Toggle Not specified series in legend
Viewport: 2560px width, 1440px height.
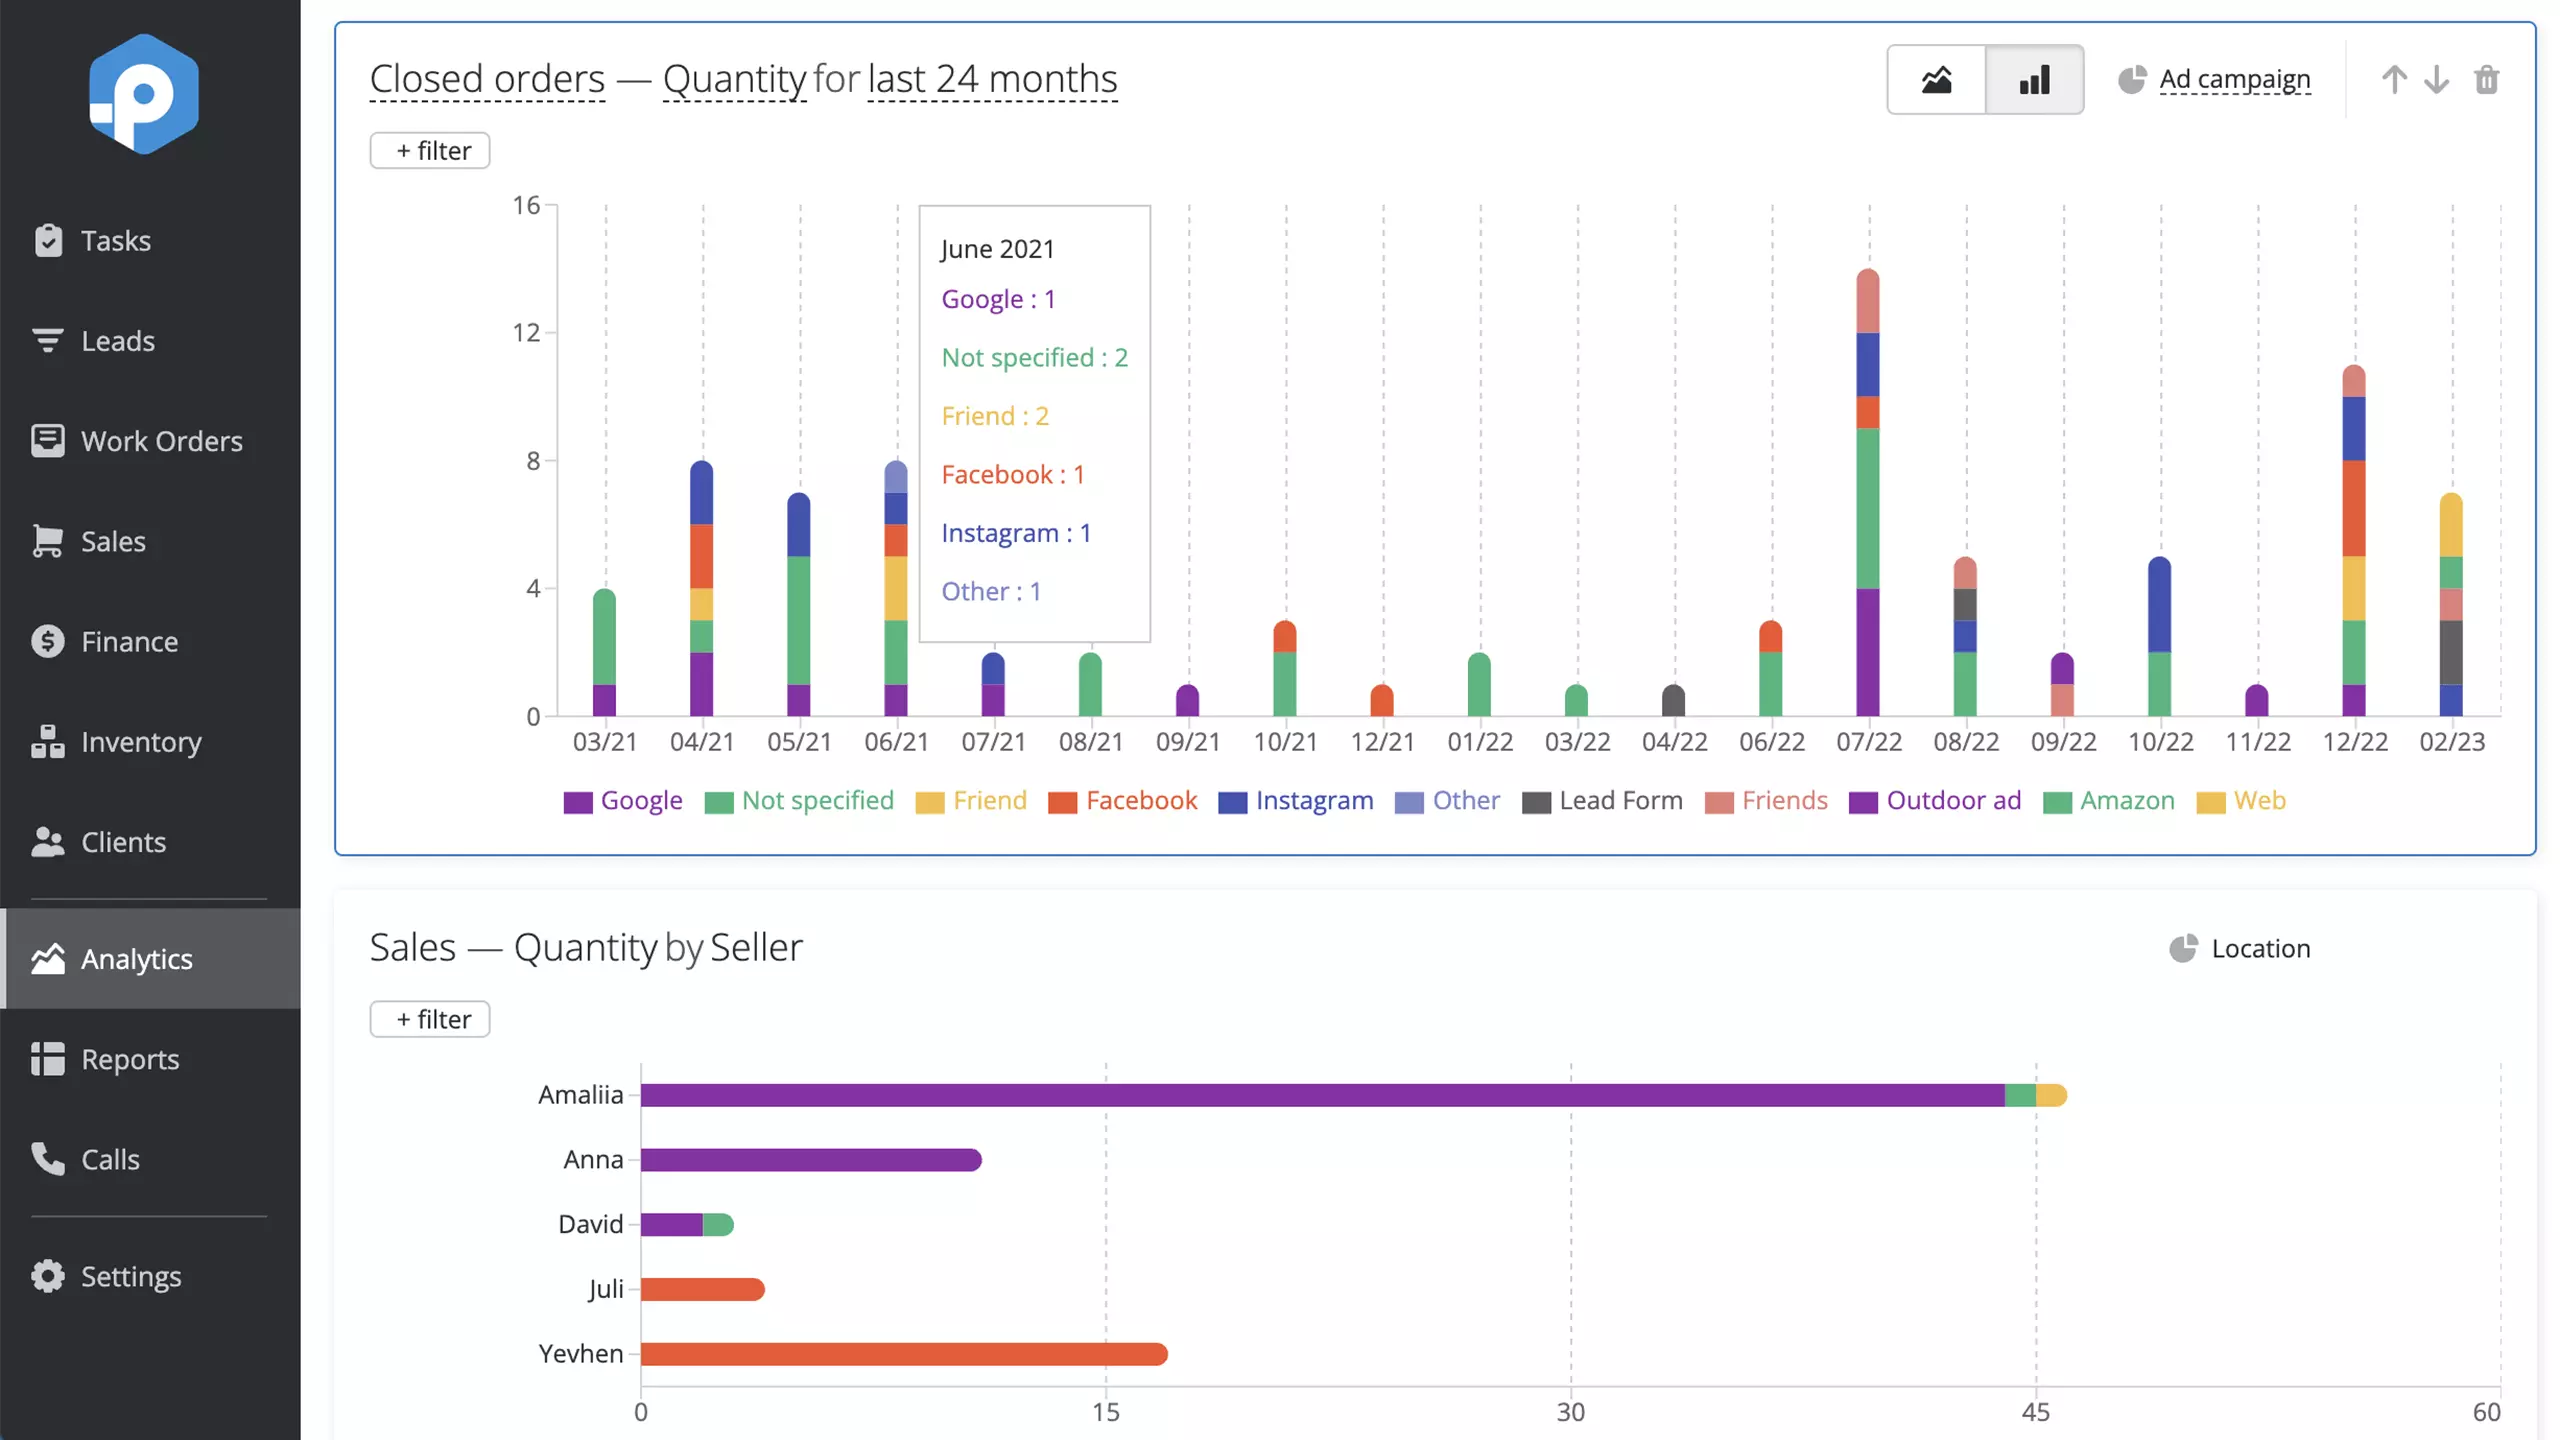[x=798, y=800]
